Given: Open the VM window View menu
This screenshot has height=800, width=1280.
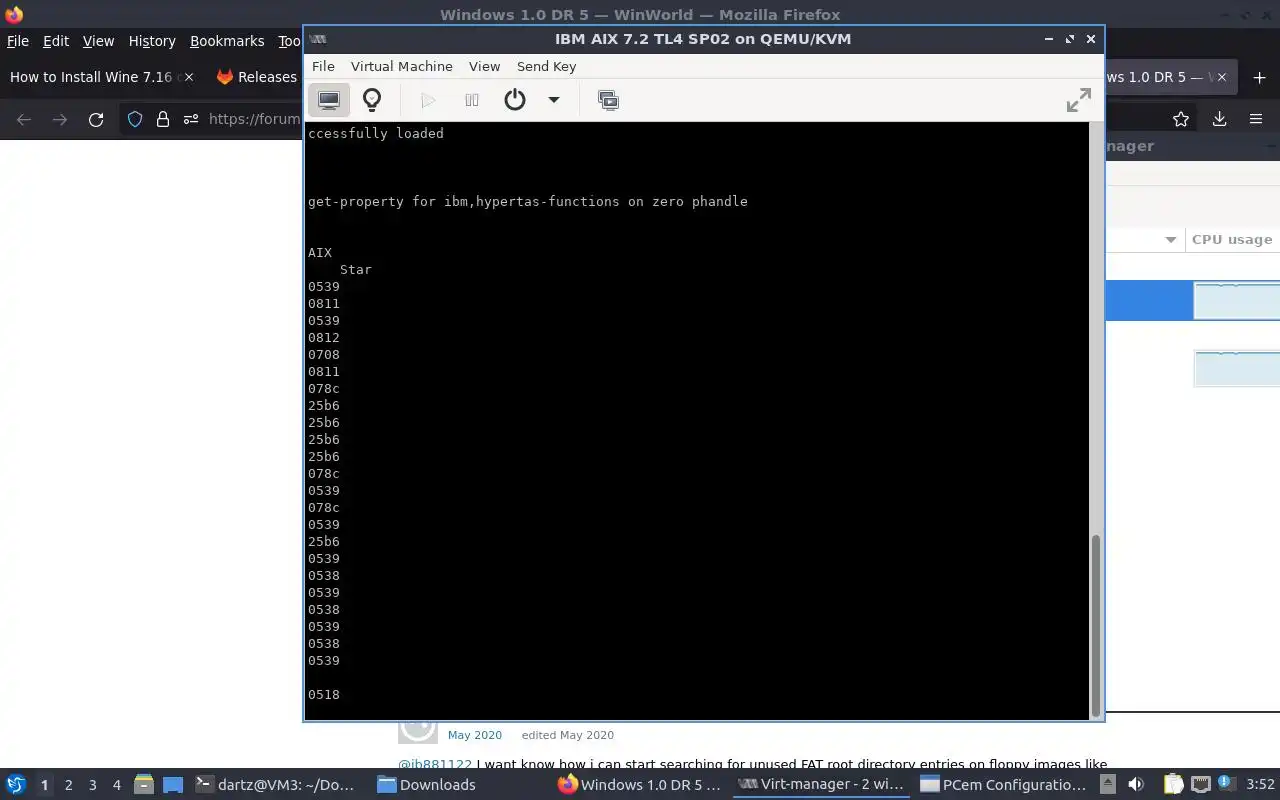Looking at the screenshot, I should [x=484, y=66].
